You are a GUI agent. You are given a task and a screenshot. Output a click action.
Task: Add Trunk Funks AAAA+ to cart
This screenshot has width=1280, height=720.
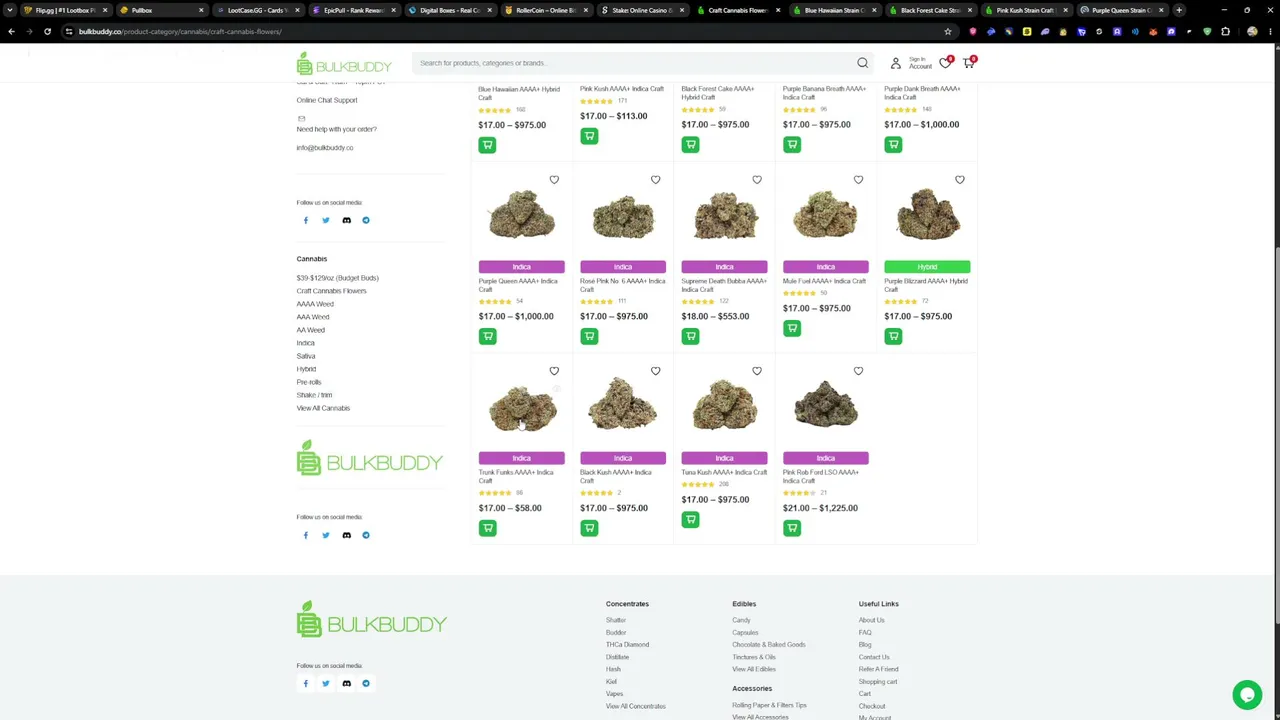487,528
